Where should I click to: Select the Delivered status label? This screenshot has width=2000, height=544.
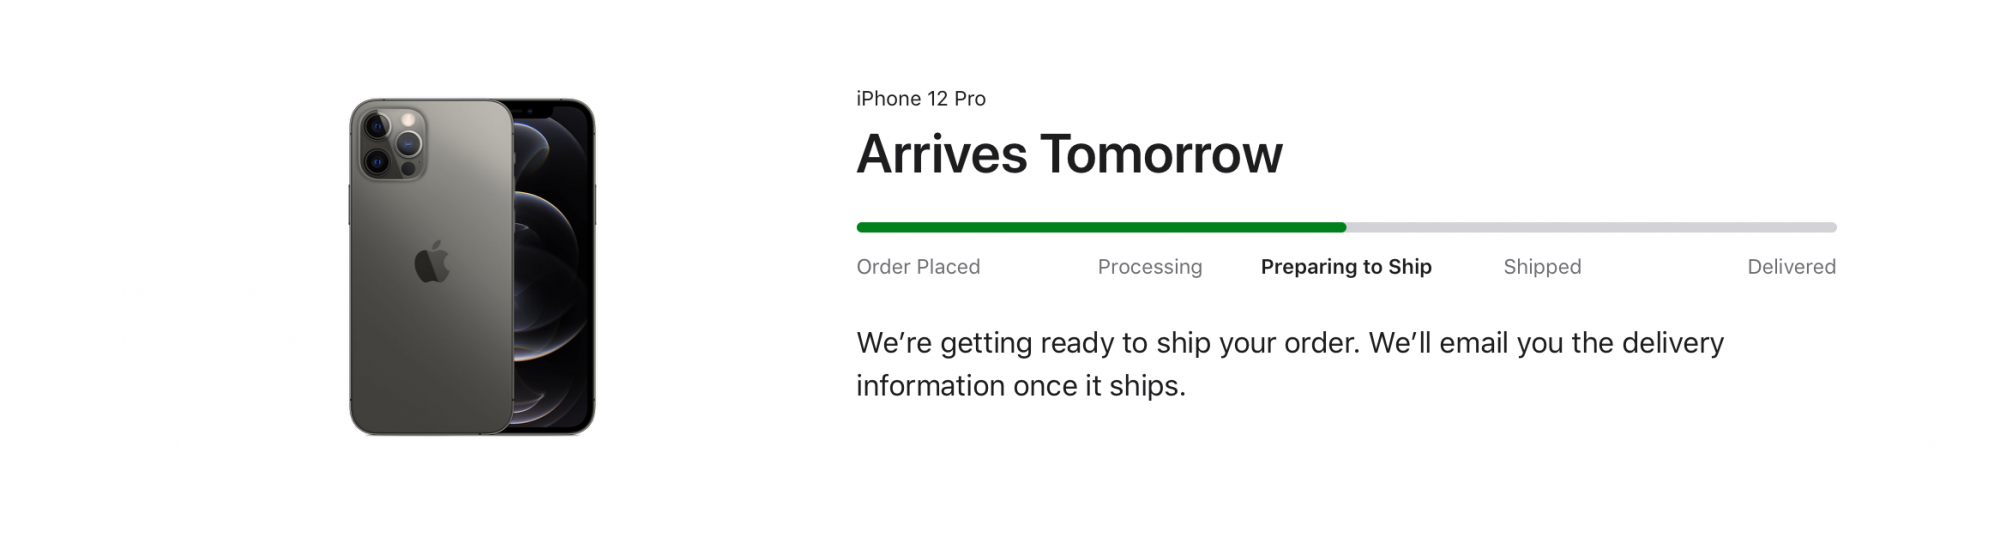(x=1791, y=267)
